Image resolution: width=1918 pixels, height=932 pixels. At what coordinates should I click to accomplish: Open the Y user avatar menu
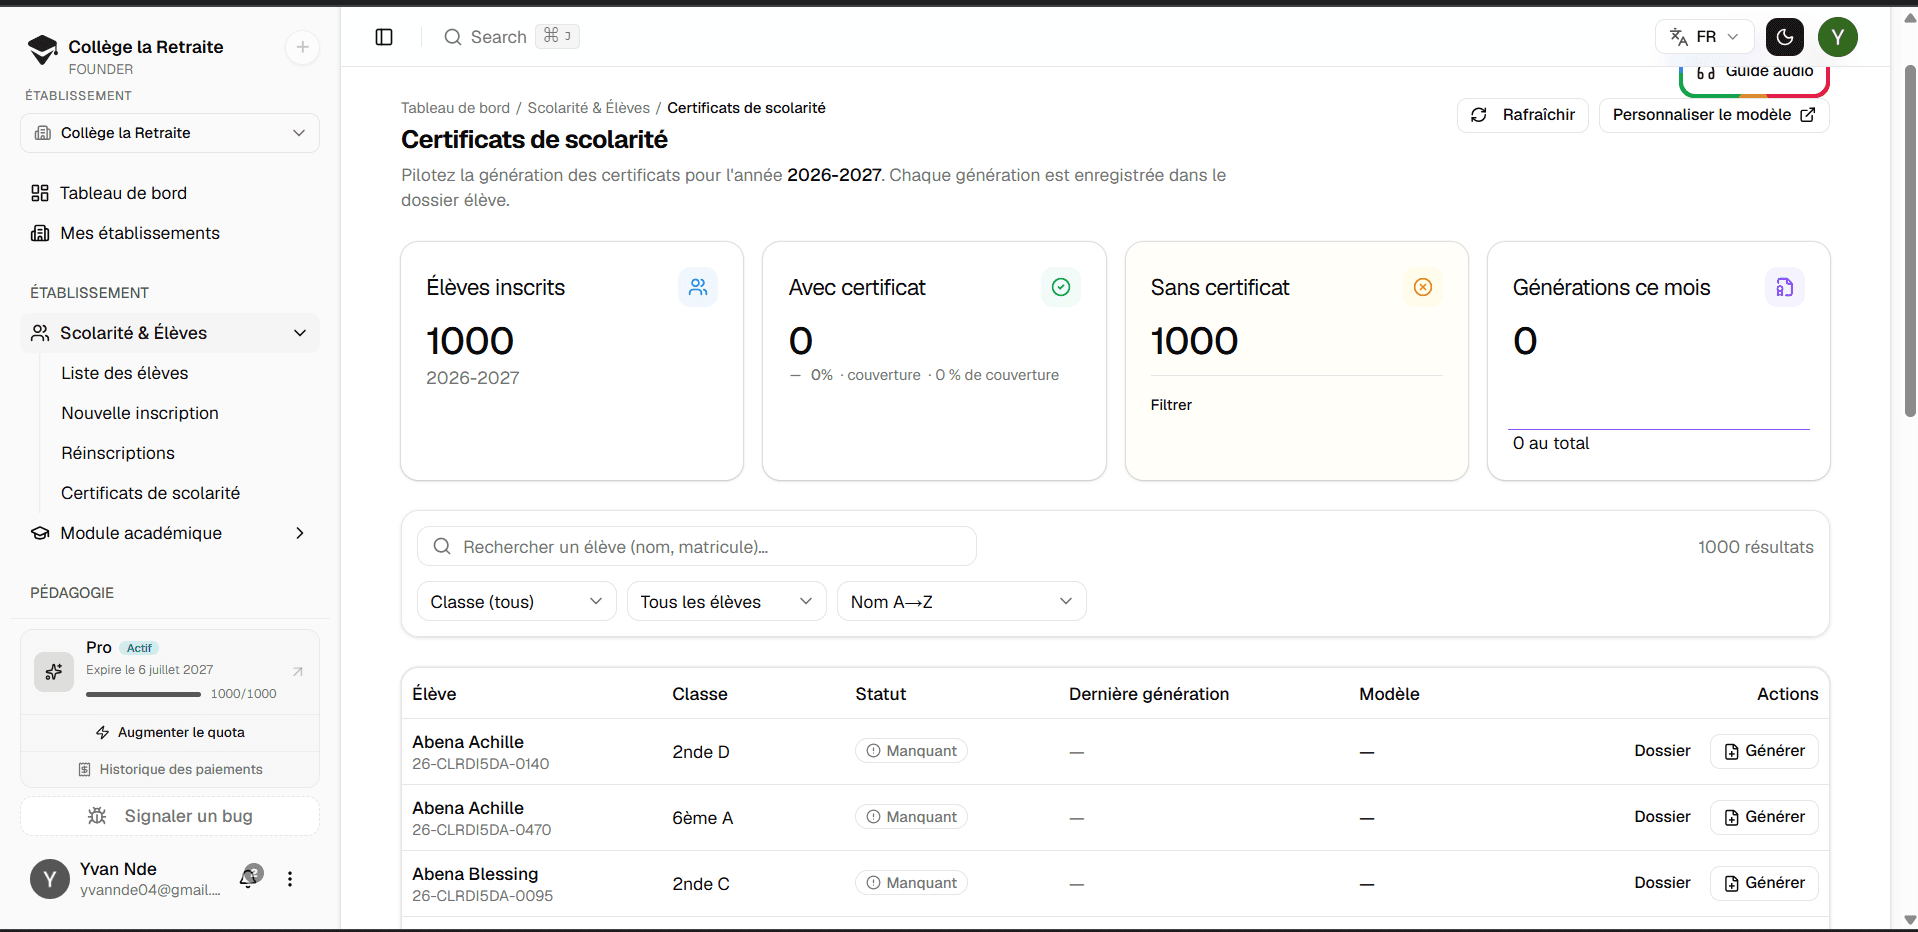pyautogui.click(x=1838, y=37)
